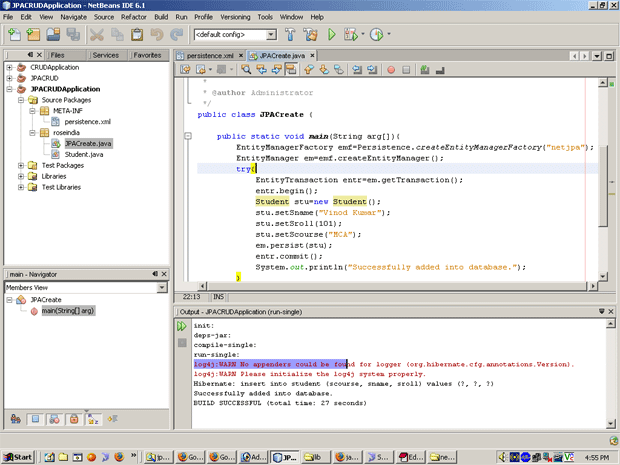Click the Stop square in Output panel
The image size is (620, 465).
[182, 342]
